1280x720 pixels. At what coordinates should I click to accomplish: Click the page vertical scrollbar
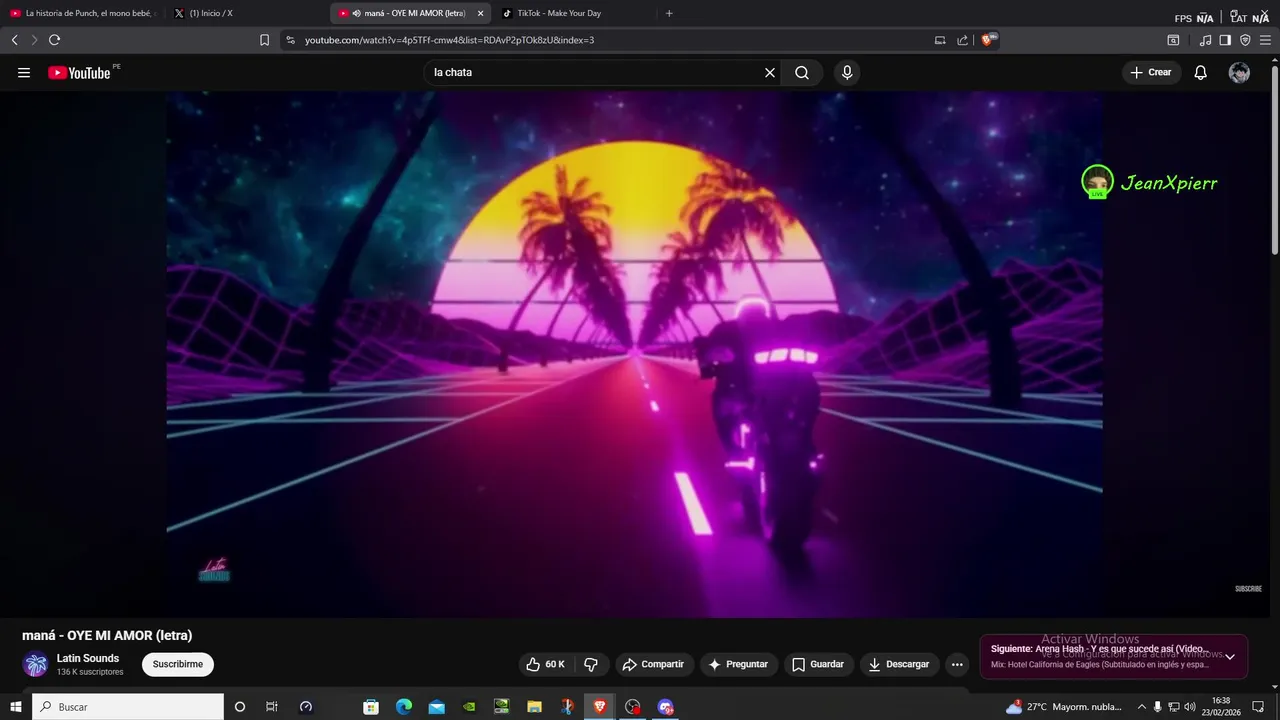pos(1274,160)
